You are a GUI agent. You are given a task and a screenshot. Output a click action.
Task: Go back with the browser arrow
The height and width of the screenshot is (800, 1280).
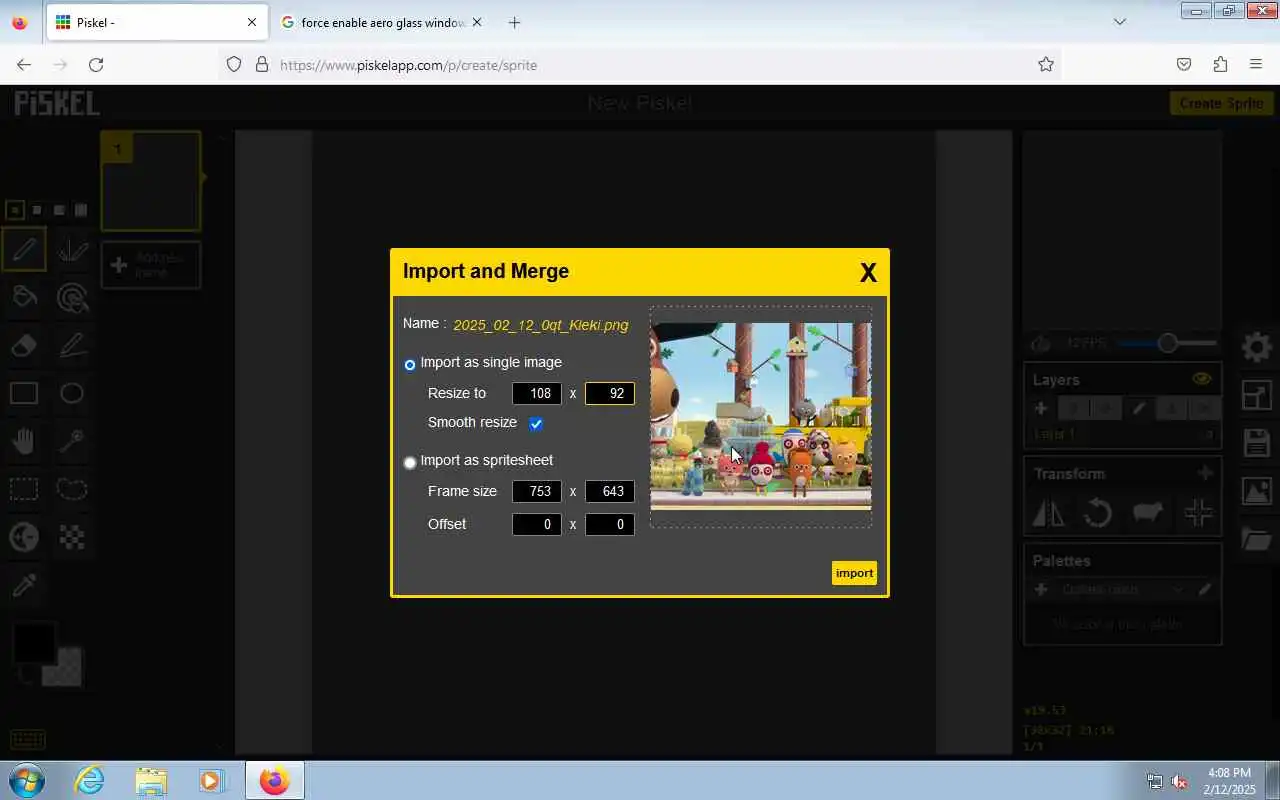(x=24, y=64)
